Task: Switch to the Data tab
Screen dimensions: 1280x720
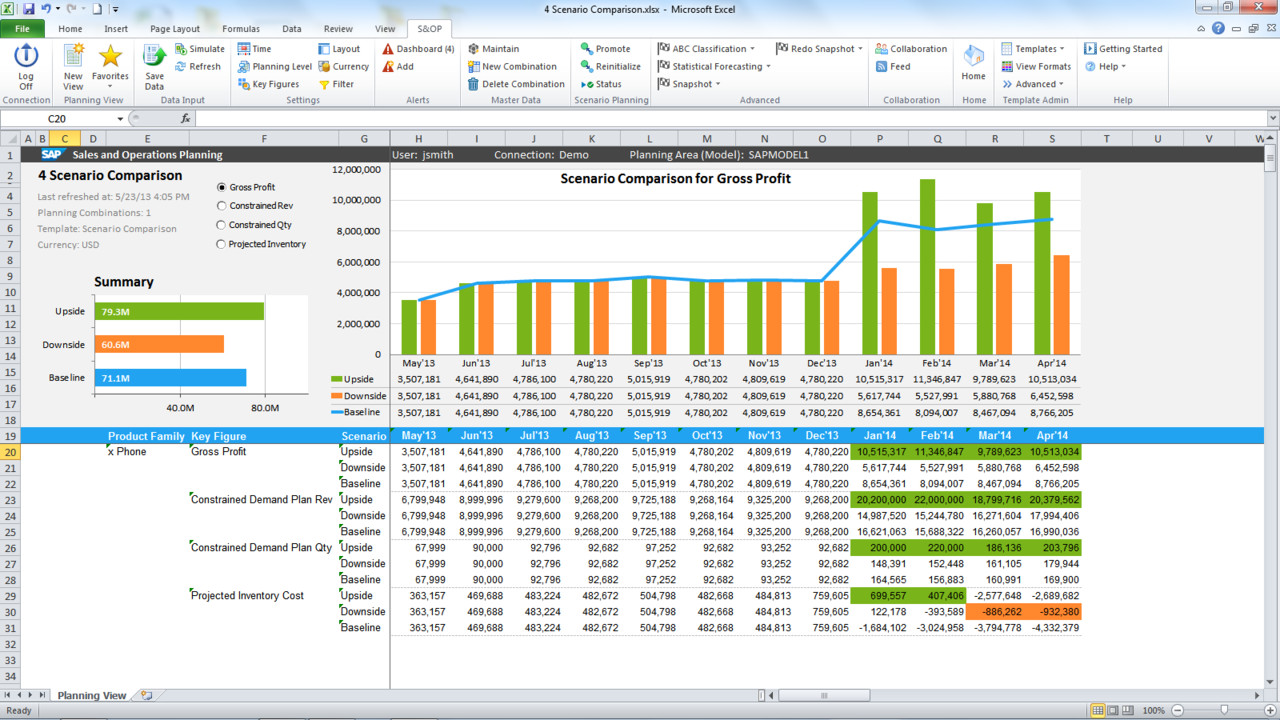Action: [x=291, y=29]
